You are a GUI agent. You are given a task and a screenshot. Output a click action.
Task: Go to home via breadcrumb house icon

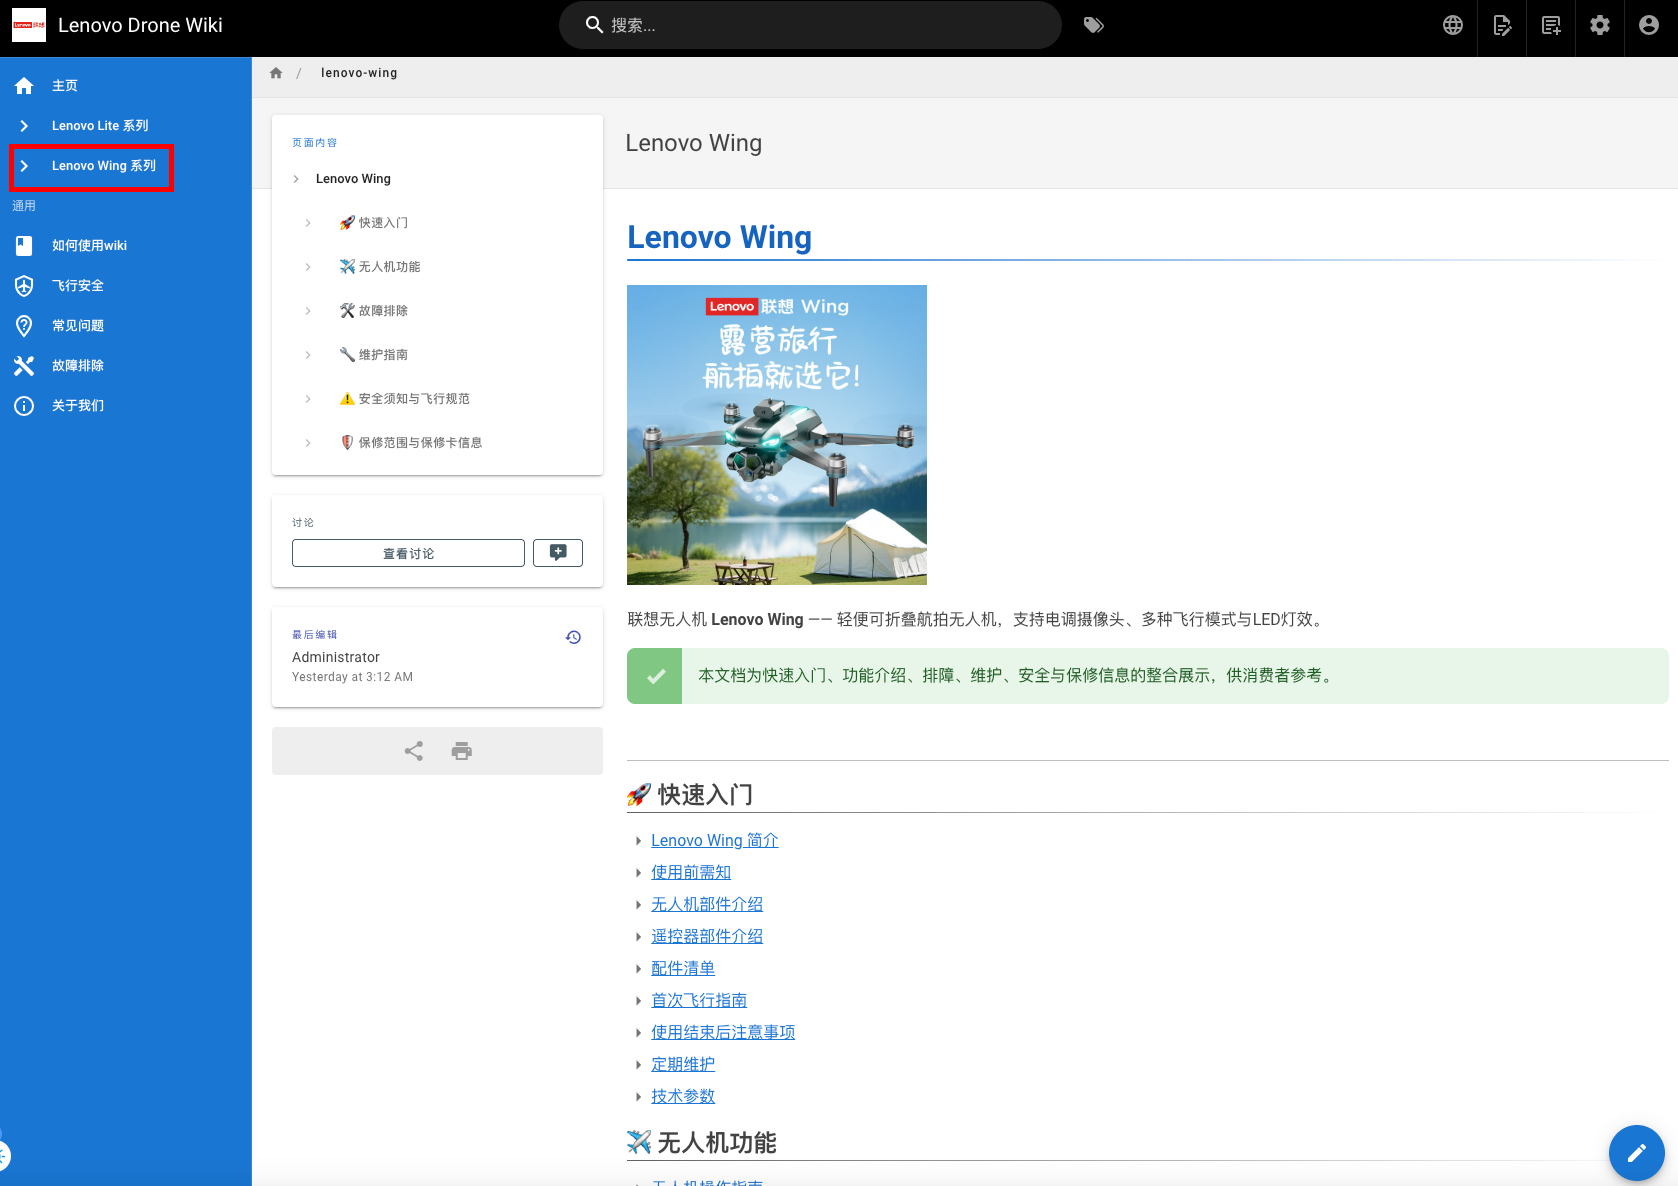tap(276, 73)
